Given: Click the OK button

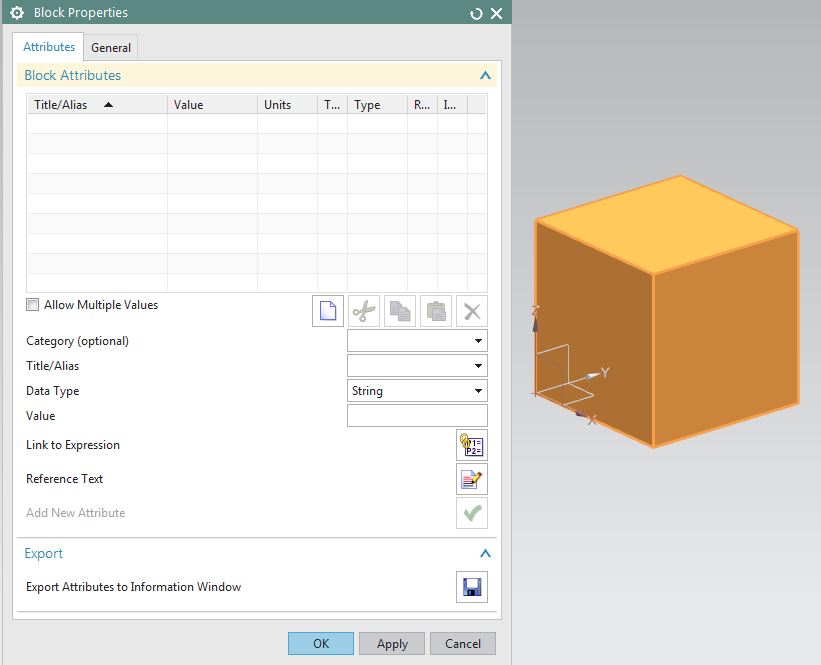Looking at the screenshot, I should pyautogui.click(x=321, y=644).
